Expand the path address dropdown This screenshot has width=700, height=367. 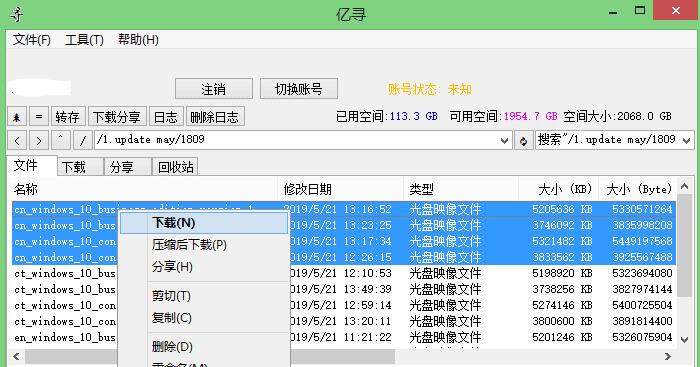(x=504, y=141)
